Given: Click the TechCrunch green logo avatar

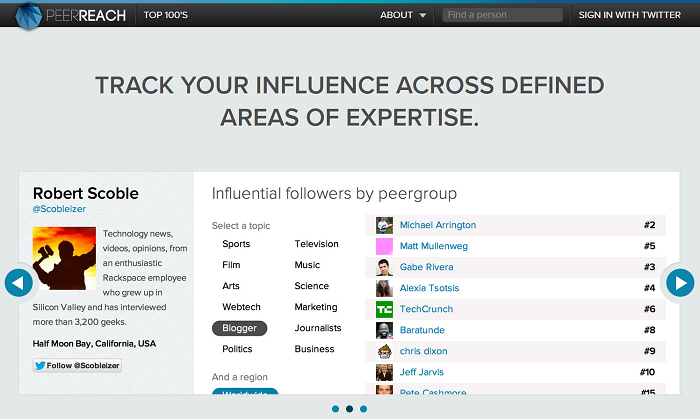Looking at the screenshot, I should [x=384, y=309].
